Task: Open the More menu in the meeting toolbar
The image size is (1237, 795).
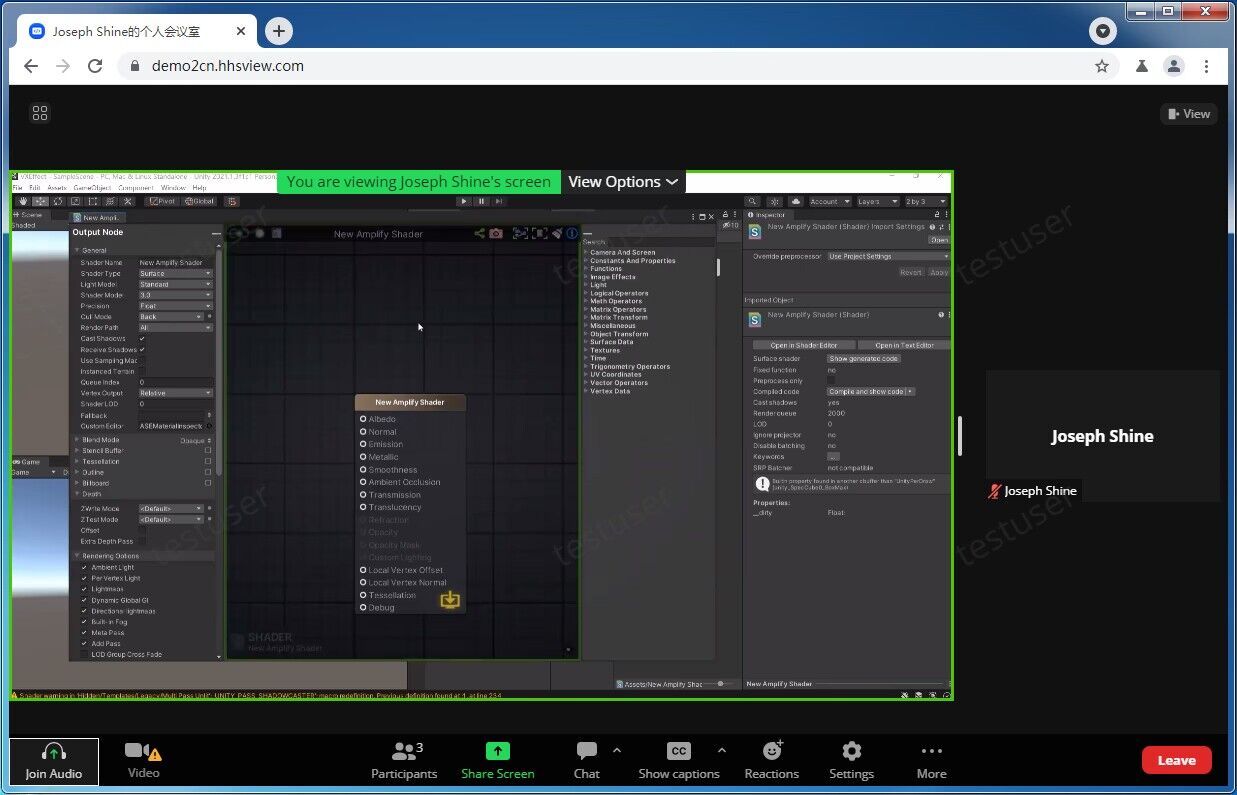Action: 931,751
